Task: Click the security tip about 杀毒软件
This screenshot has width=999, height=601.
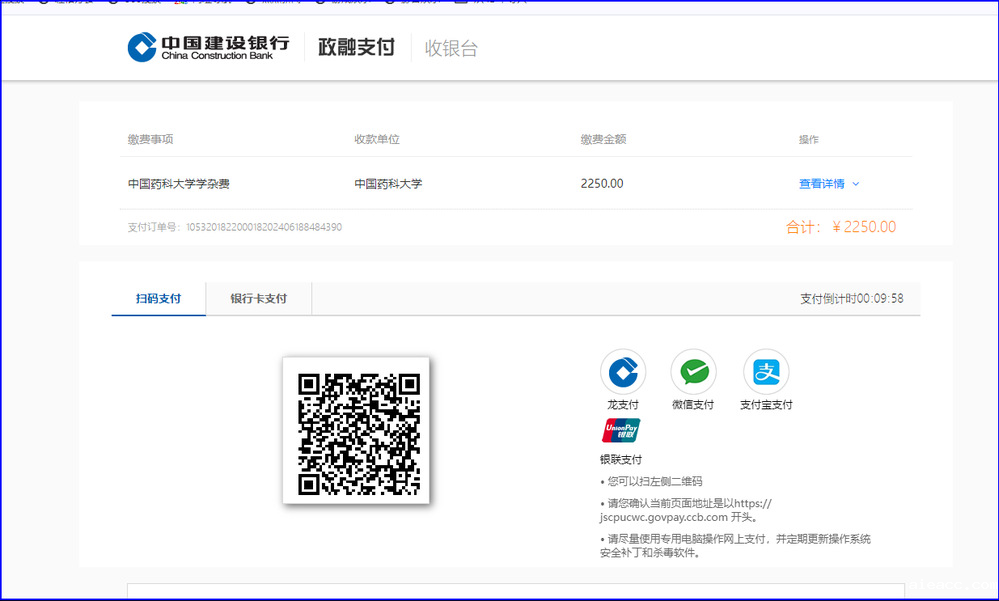Action: (x=735, y=545)
